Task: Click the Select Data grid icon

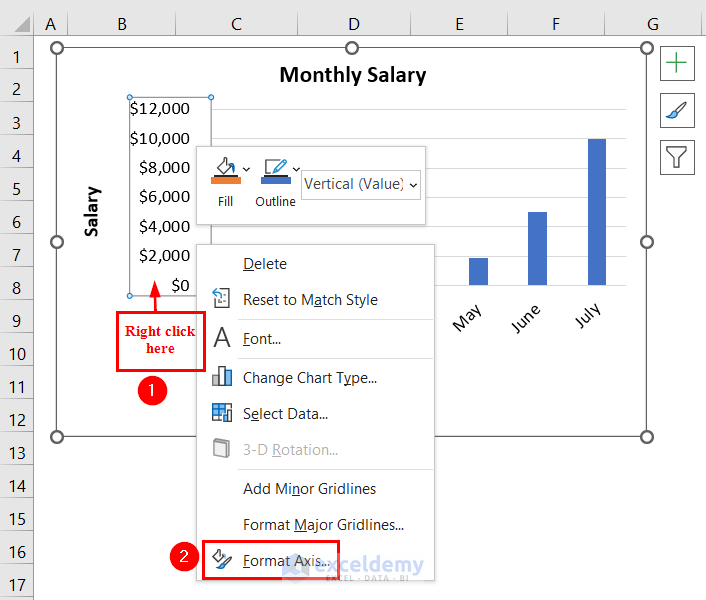Action: point(222,413)
